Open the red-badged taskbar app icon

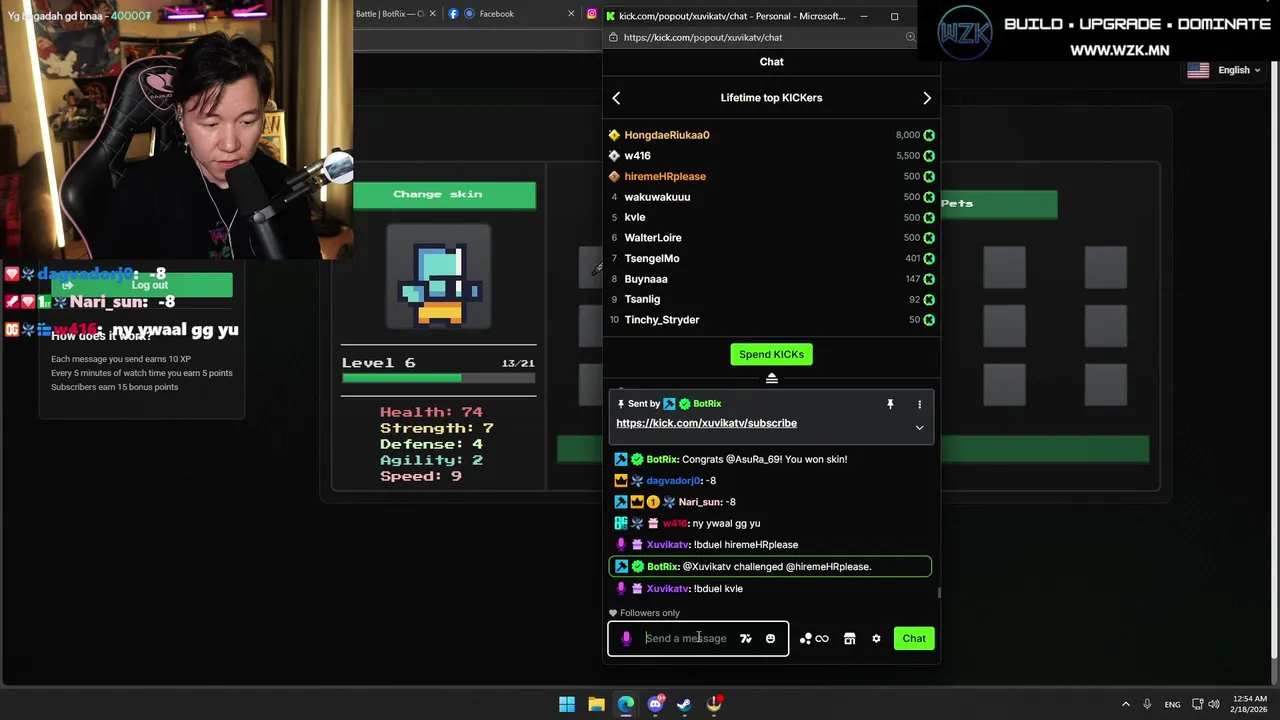(x=714, y=704)
